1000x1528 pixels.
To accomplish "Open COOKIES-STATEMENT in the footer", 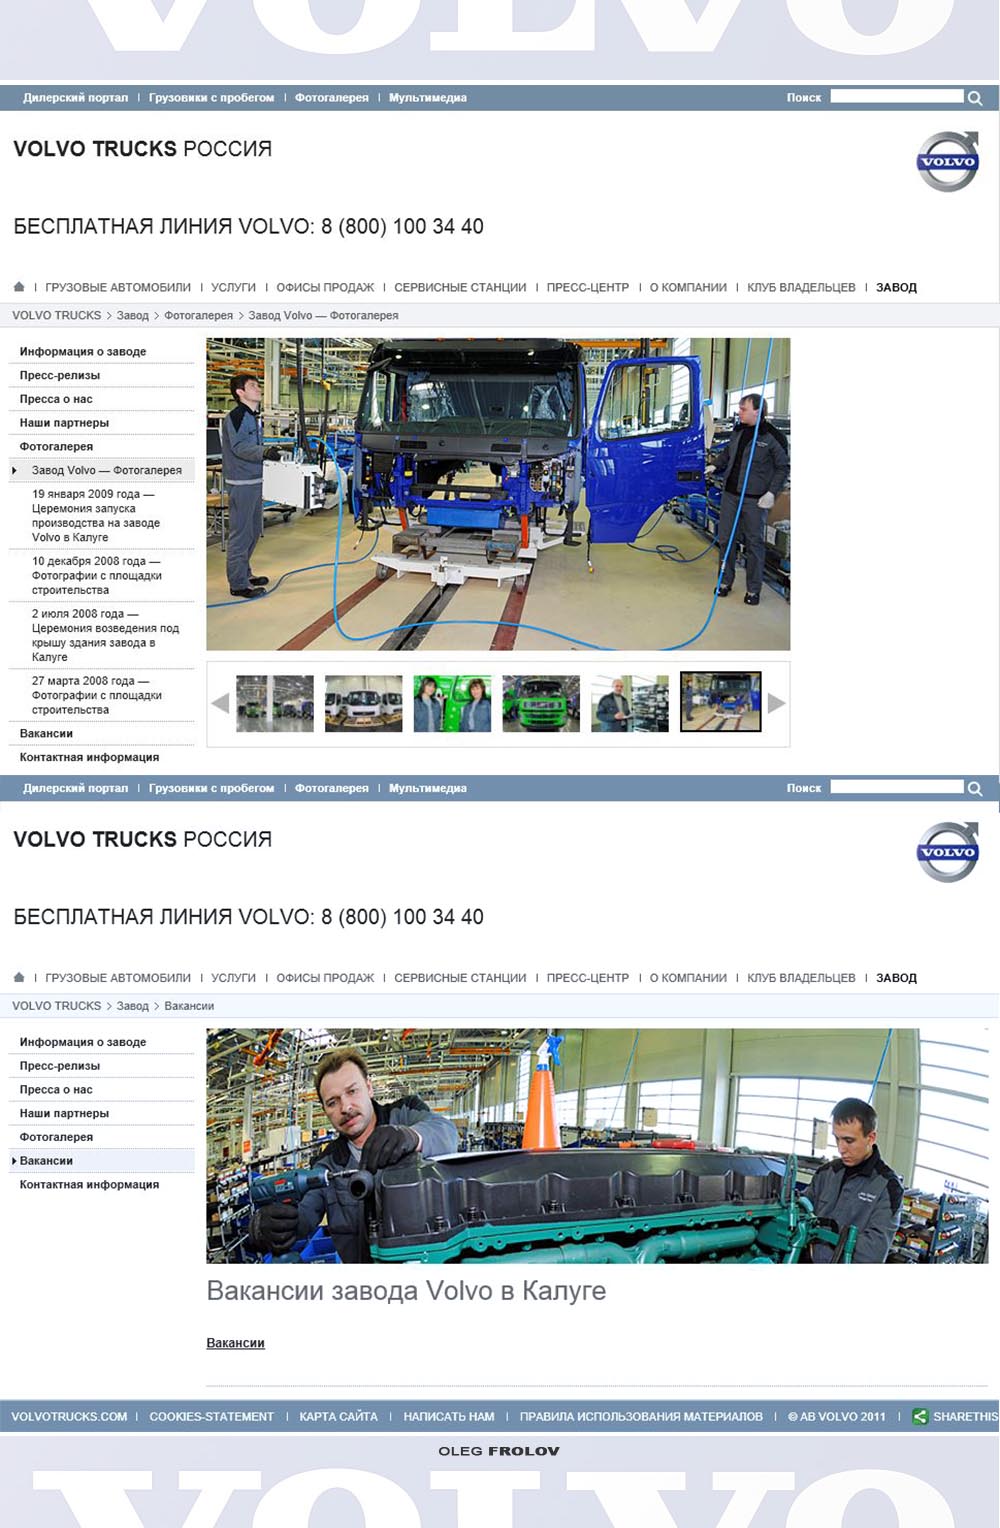I will coord(211,1417).
